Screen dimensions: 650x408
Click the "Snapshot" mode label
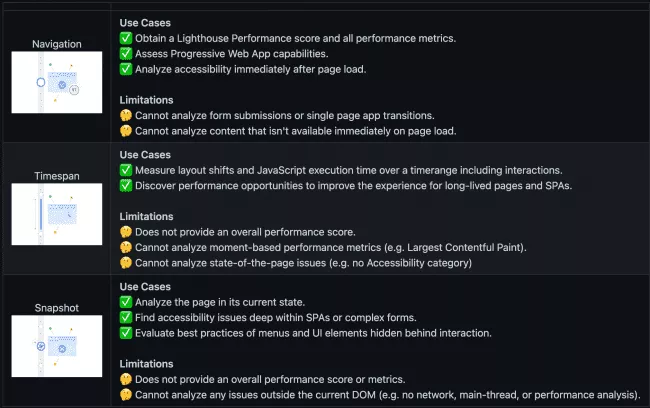click(57, 307)
